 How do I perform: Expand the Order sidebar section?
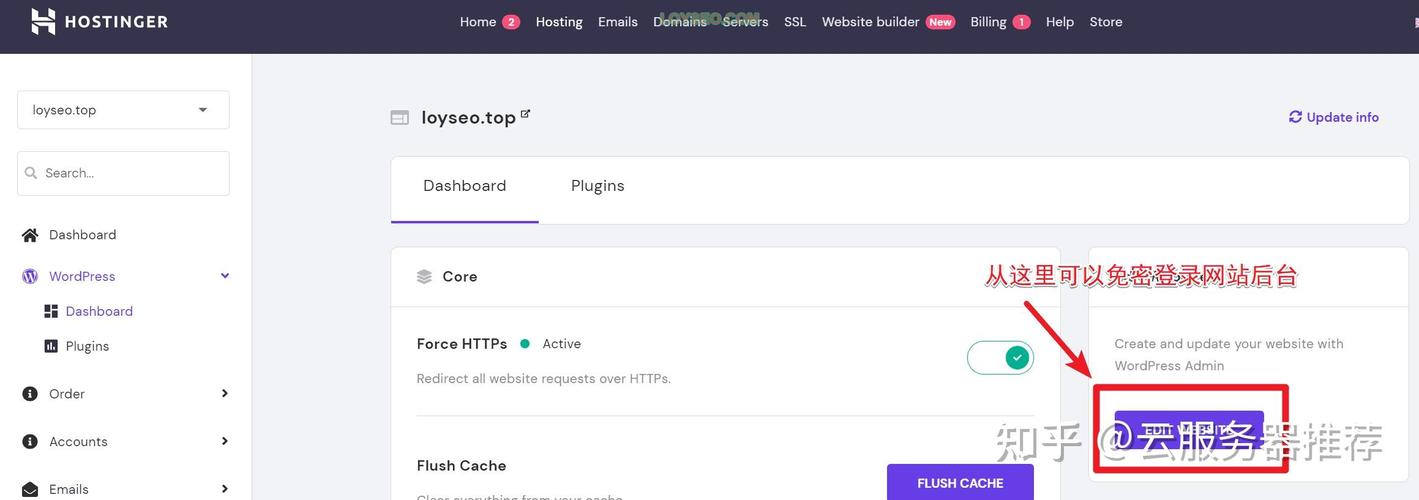click(x=225, y=394)
